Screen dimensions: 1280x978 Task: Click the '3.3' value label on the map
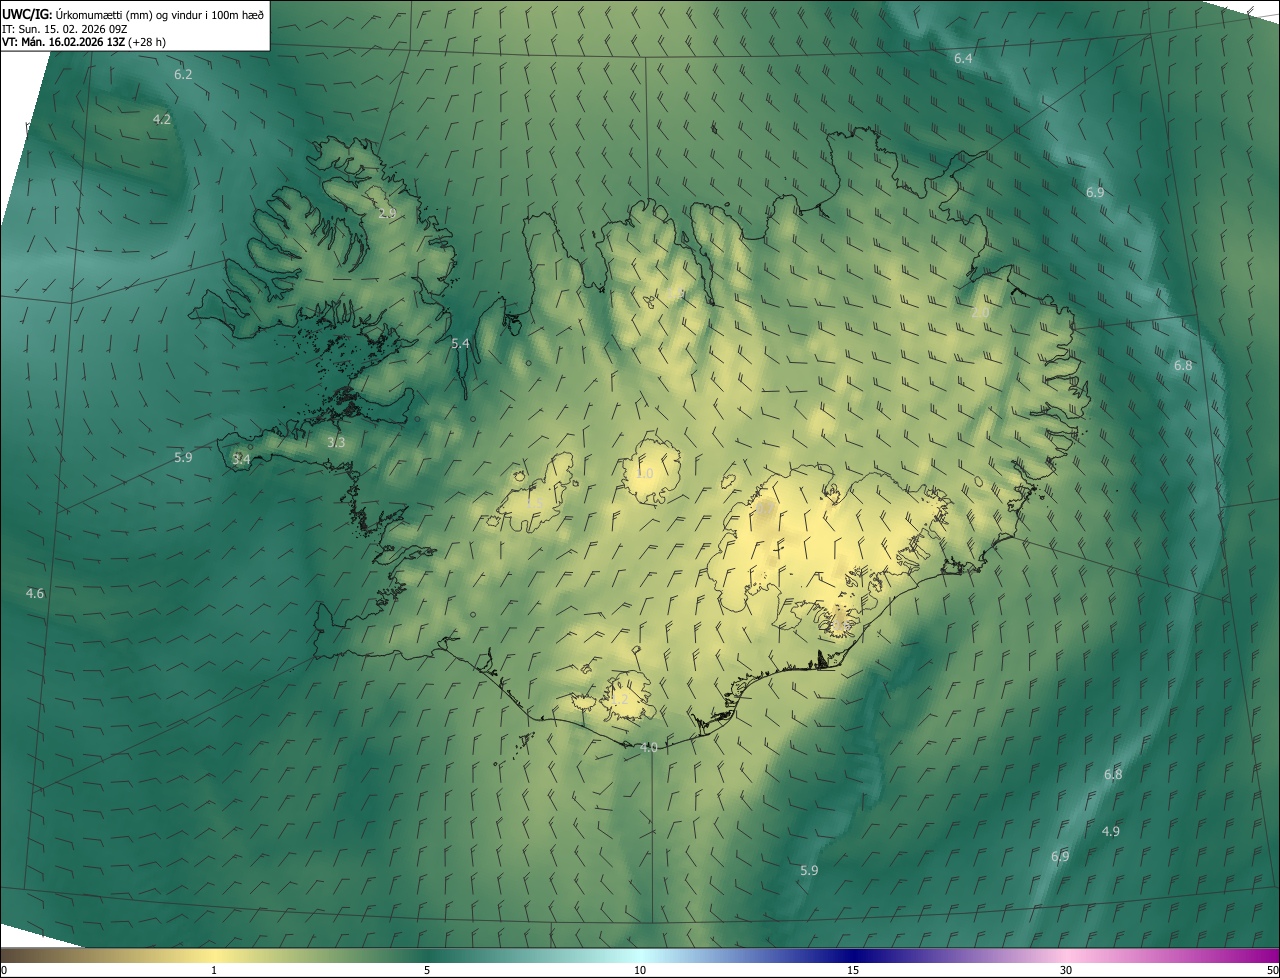336,442
